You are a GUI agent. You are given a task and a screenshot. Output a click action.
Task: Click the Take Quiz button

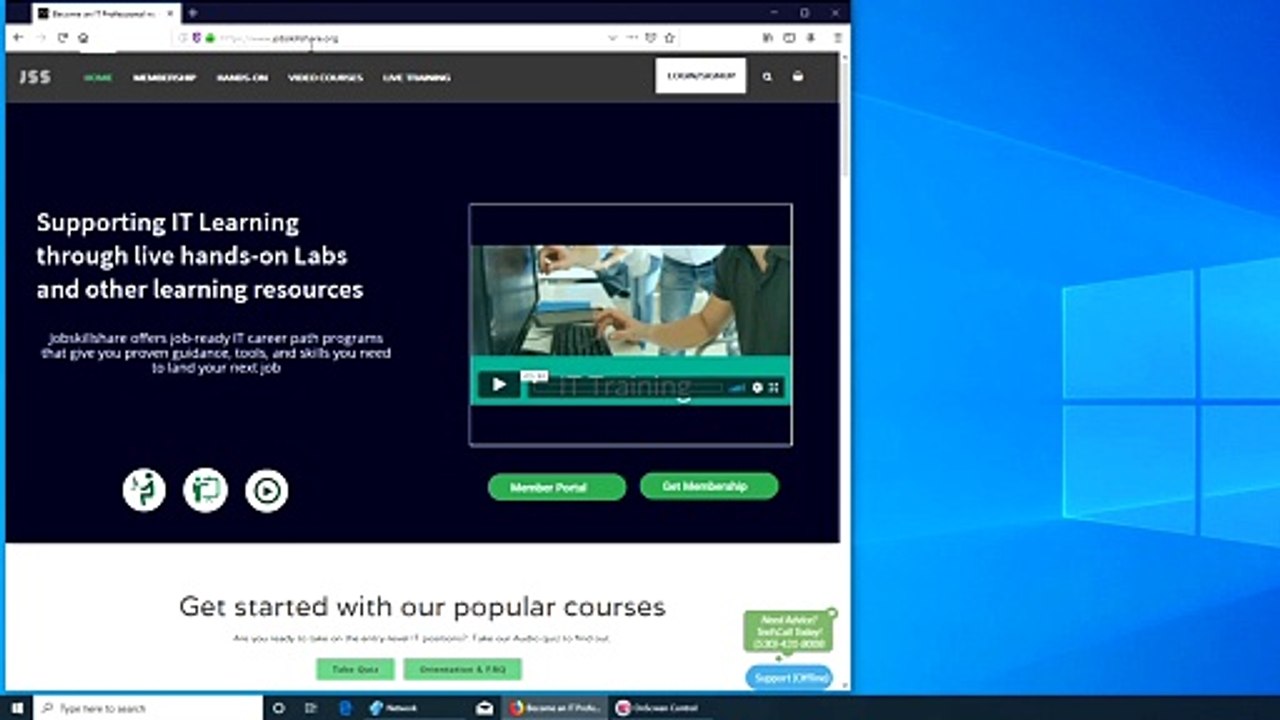355,669
